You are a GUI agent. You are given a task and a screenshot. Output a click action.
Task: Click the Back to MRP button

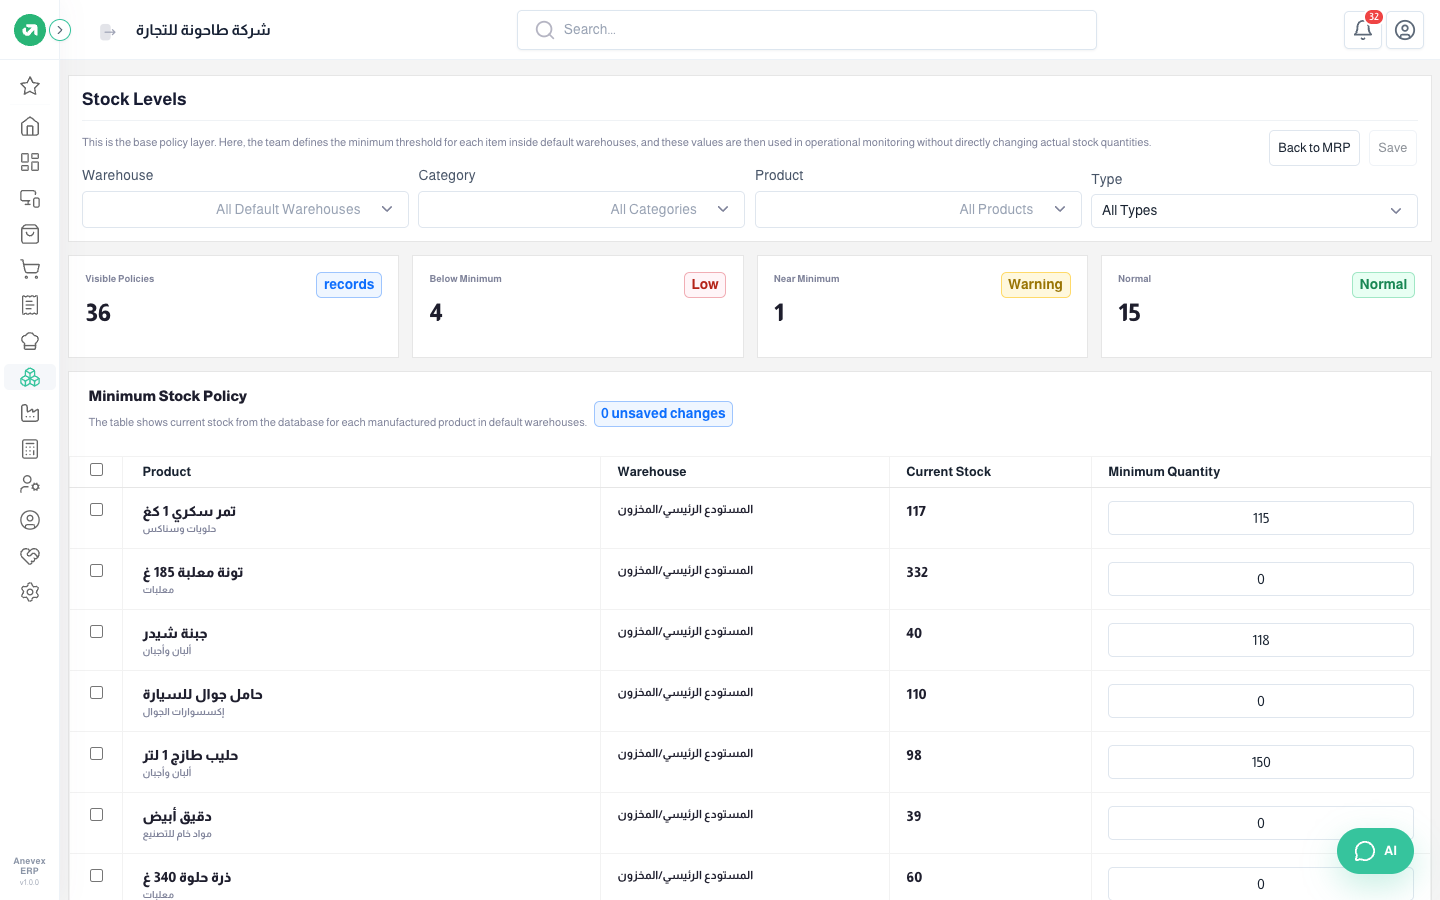point(1314,148)
